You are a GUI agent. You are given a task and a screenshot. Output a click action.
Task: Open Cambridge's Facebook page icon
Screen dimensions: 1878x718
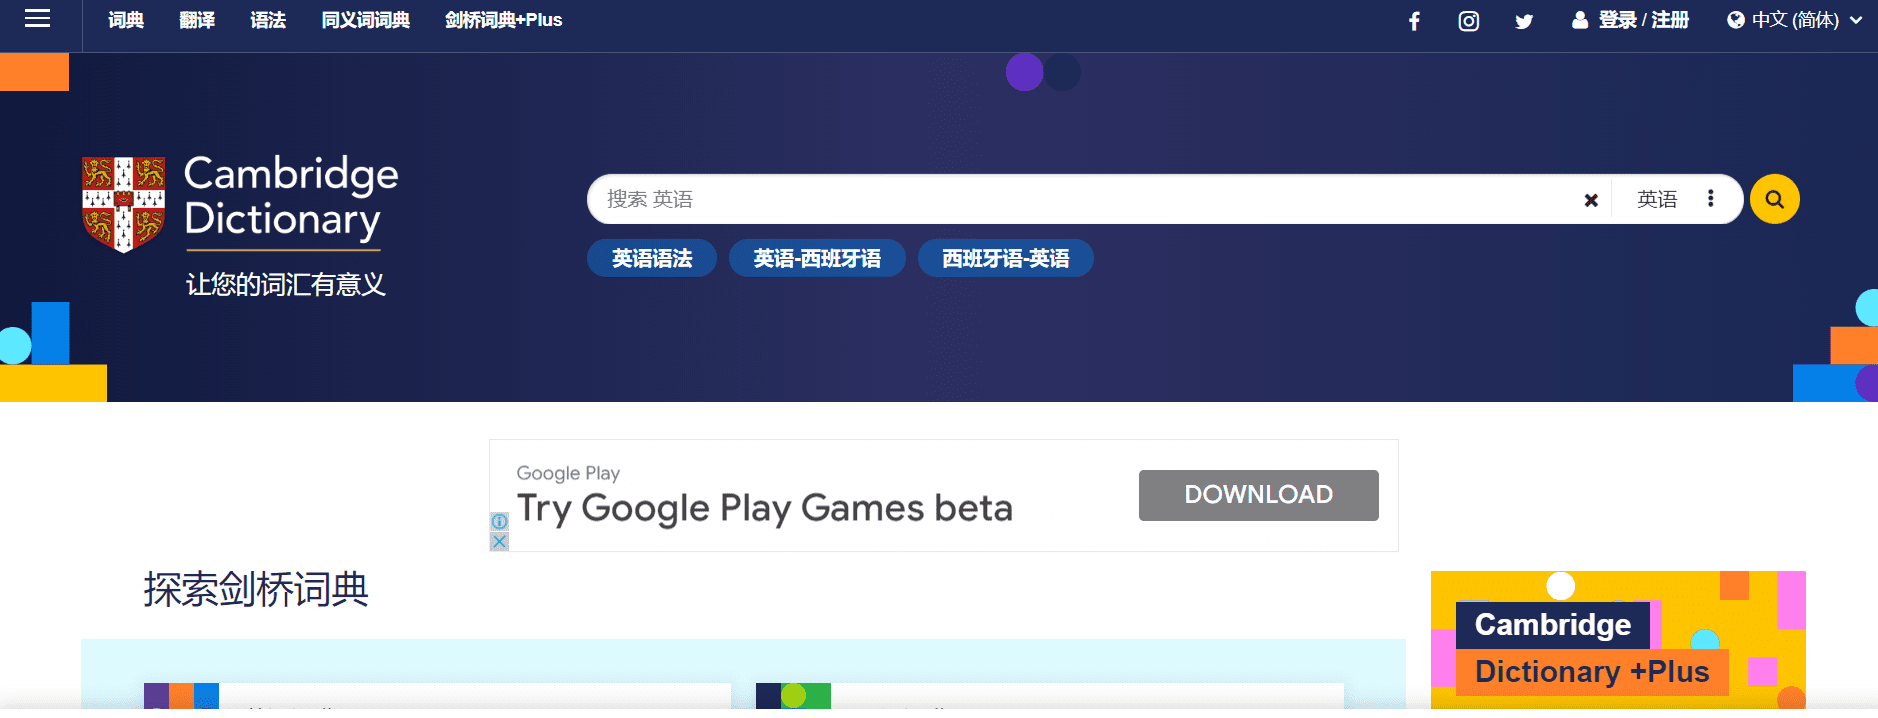pos(1414,21)
